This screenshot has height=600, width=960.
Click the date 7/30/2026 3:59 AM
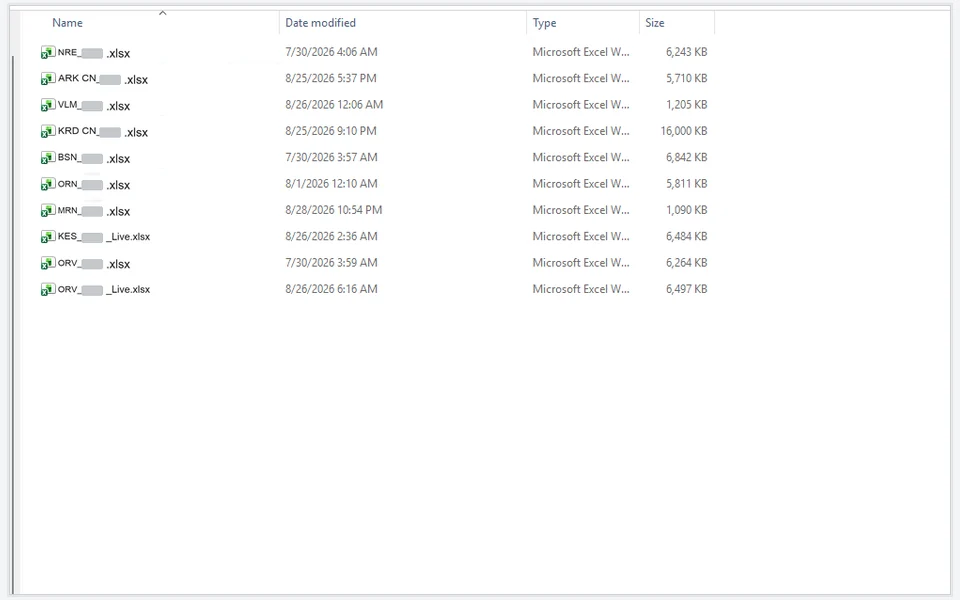(x=331, y=263)
